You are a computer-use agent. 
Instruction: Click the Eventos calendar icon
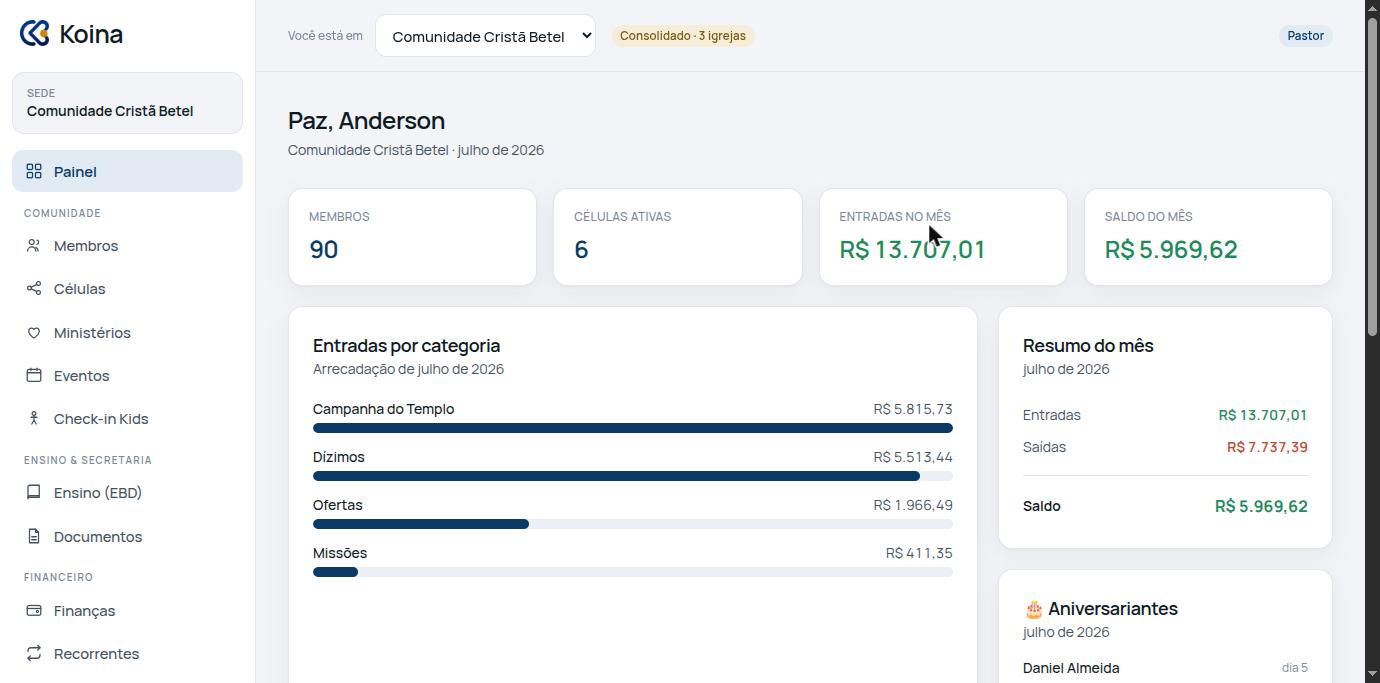click(34, 375)
